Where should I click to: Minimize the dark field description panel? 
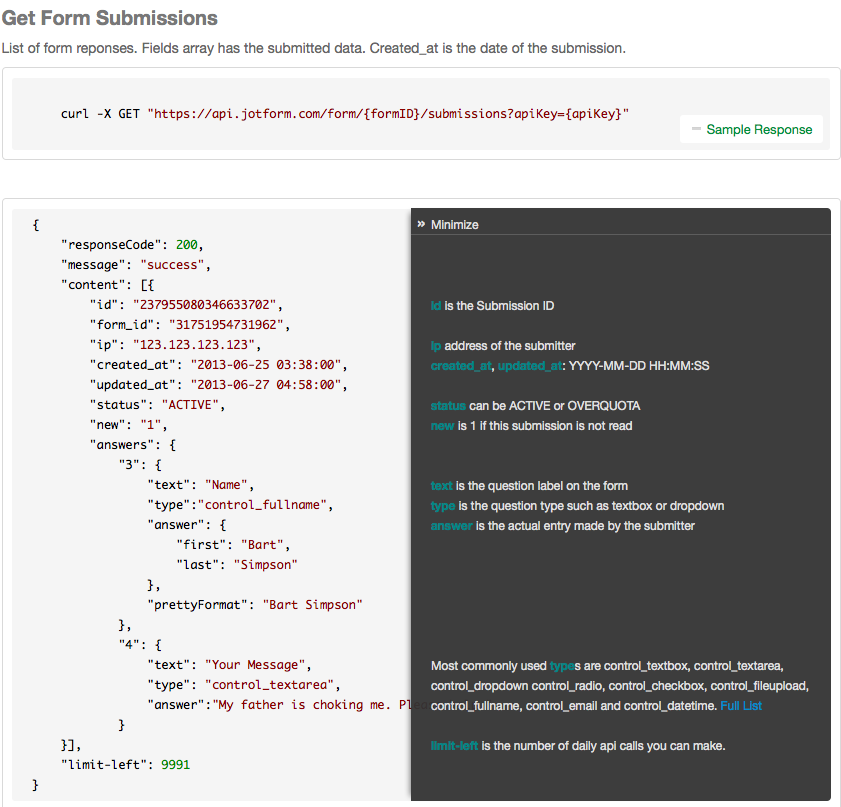454,225
